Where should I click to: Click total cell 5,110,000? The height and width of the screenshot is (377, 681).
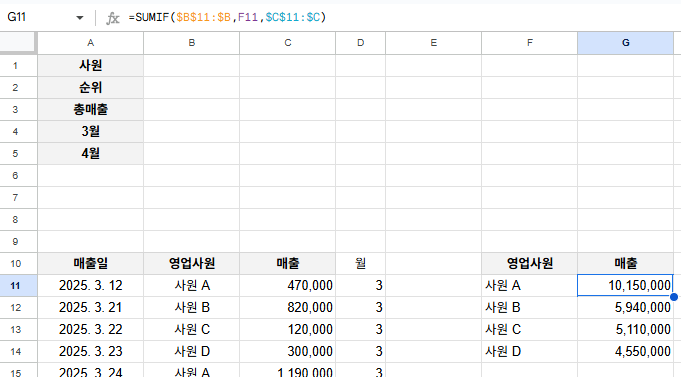(x=625, y=329)
